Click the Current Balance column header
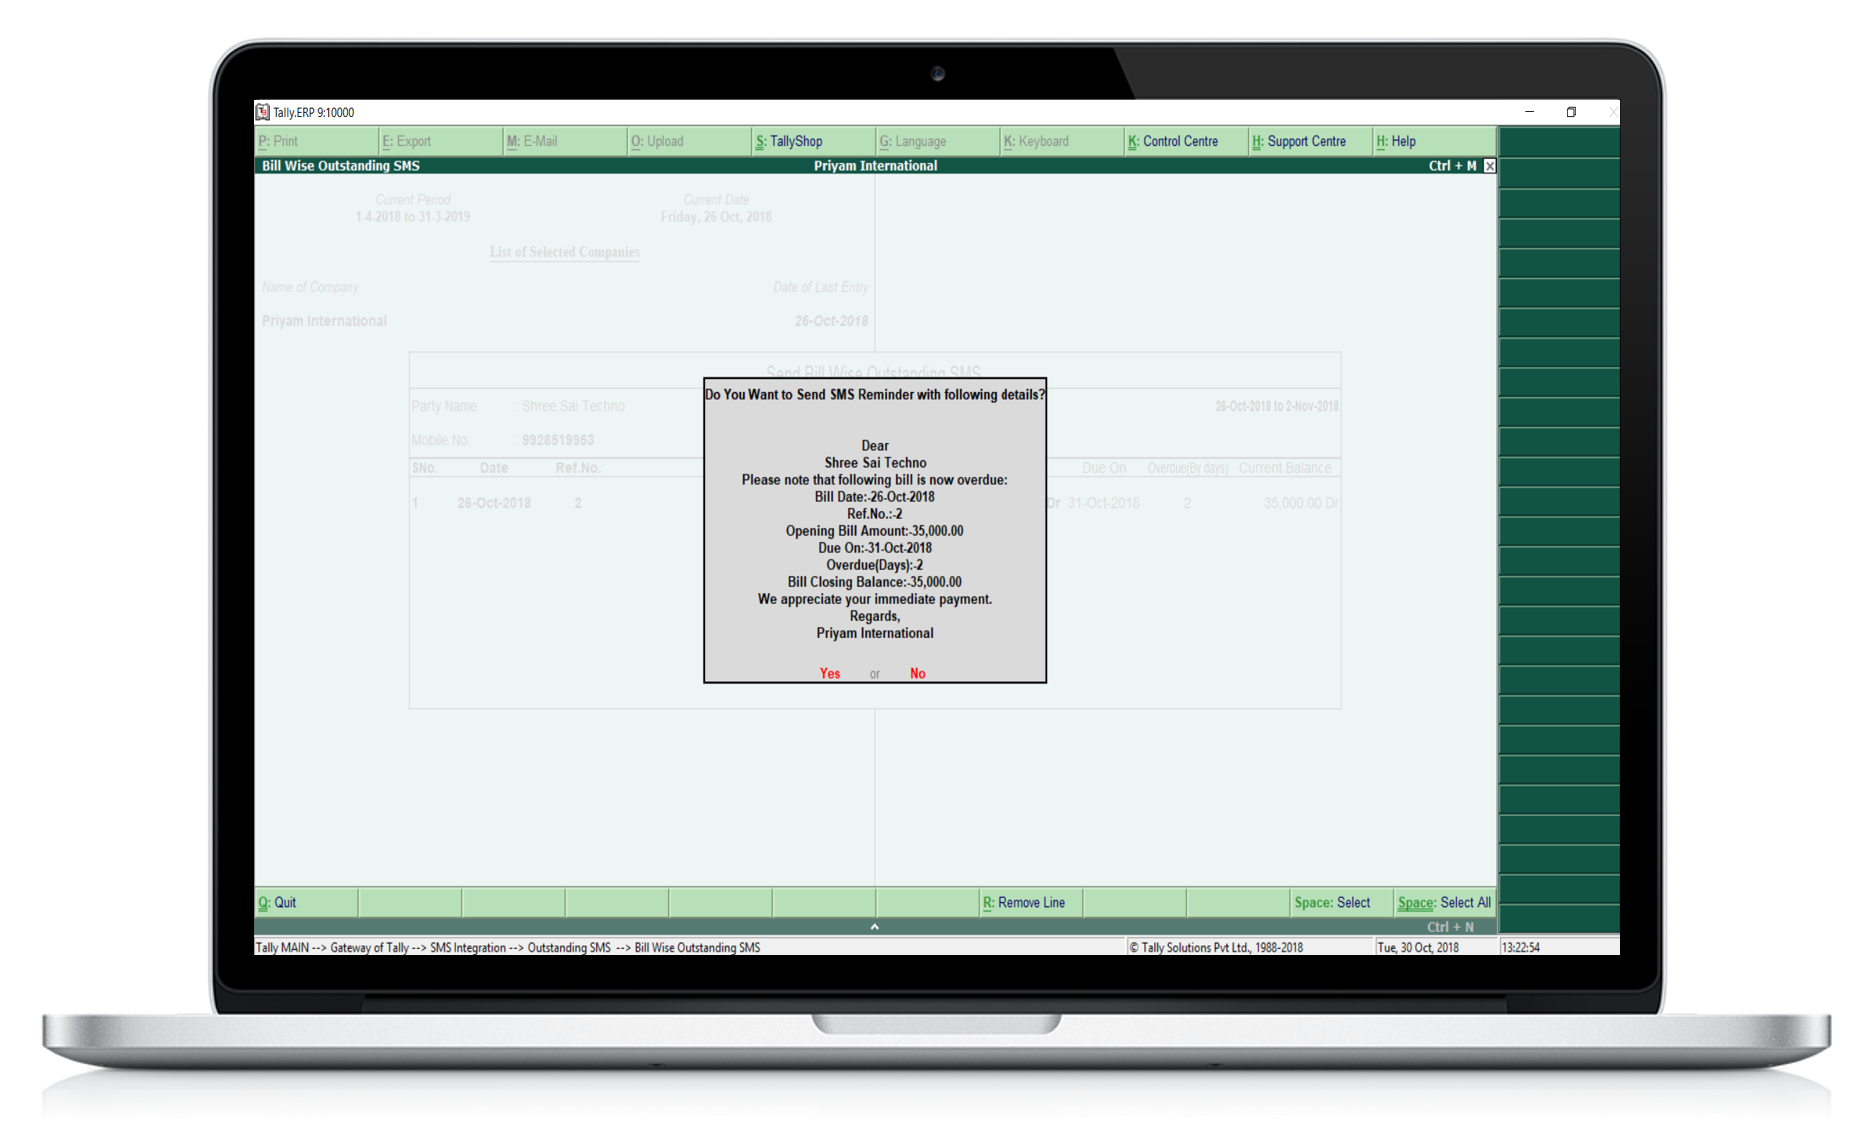Viewport: 1875px width, 1125px height. coord(1285,468)
